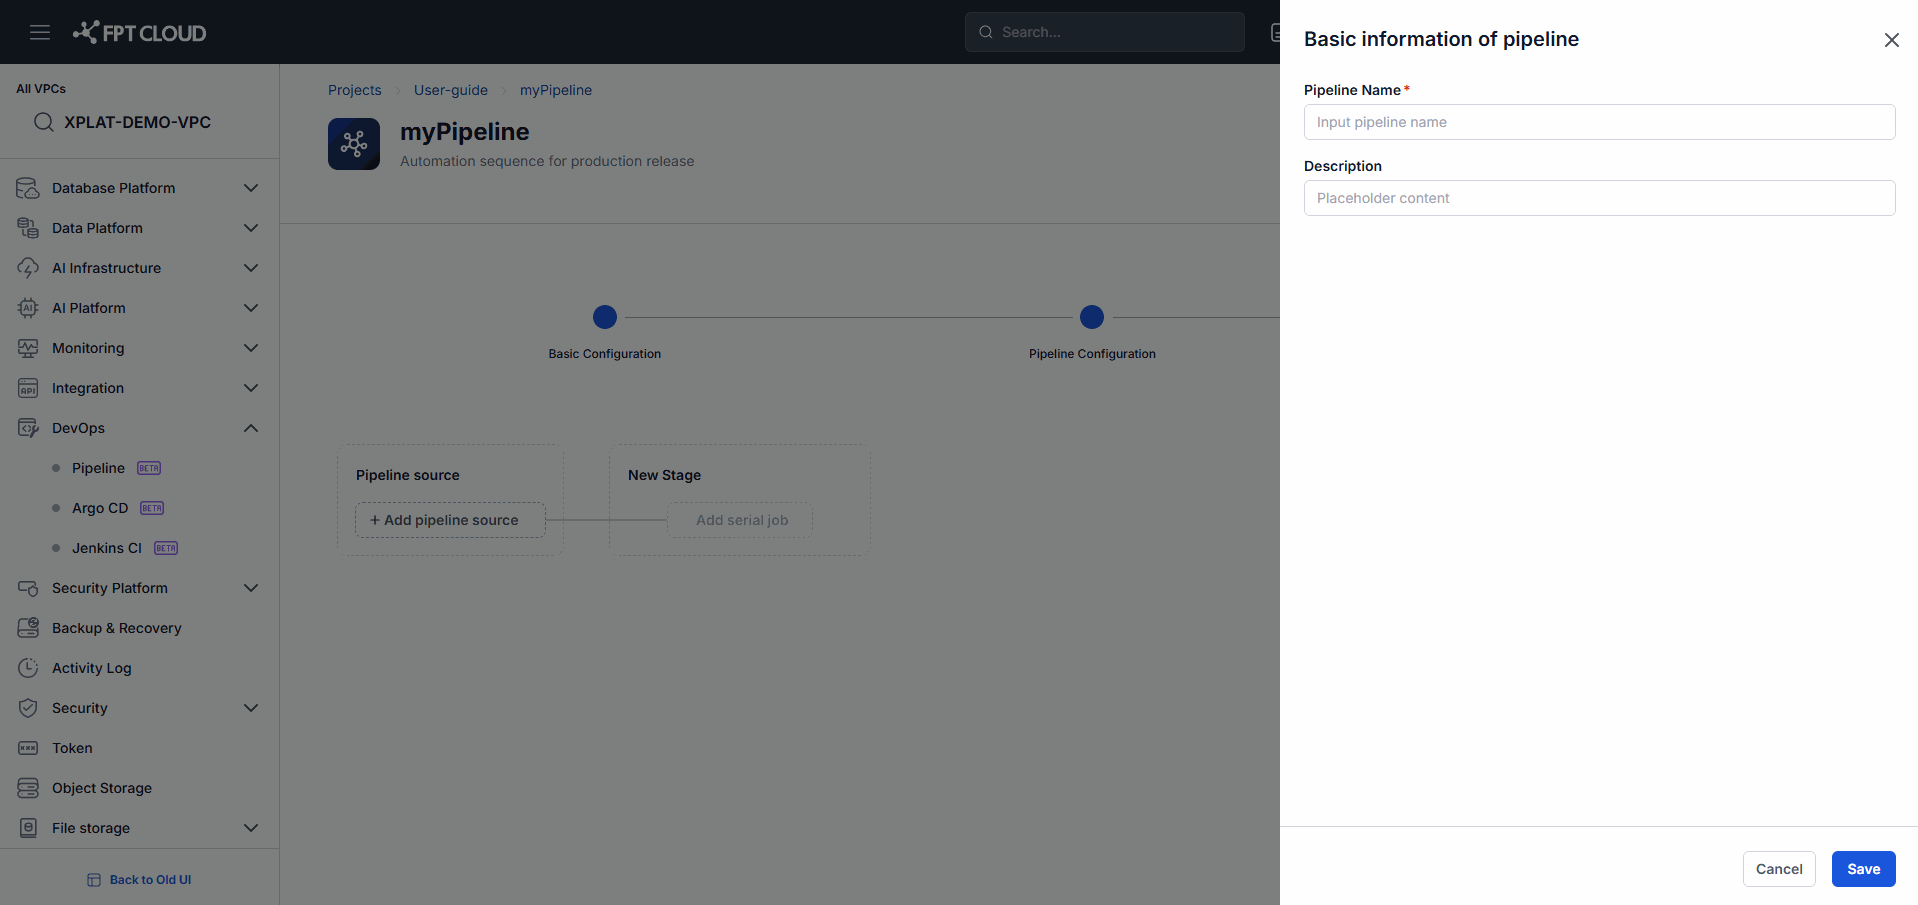The image size is (1918, 905).
Task: Click the Security Platform icon
Action: coord(28,588)
